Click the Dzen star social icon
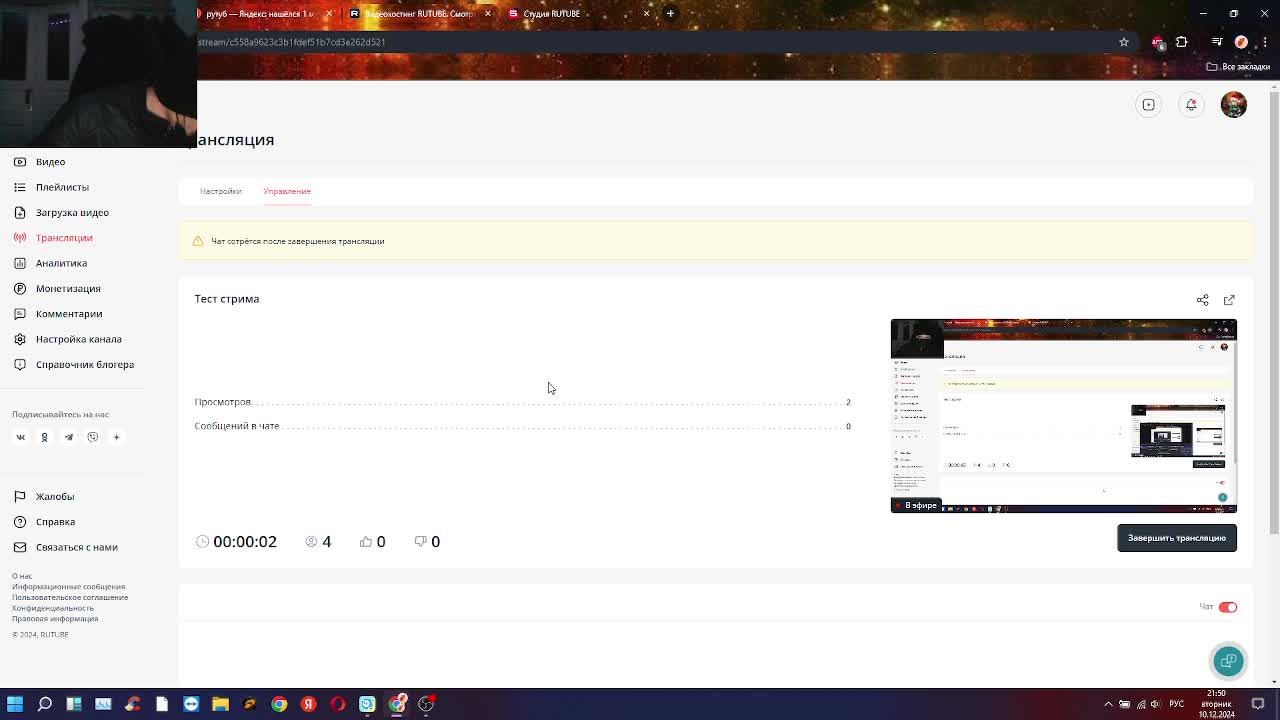The image size is (1280, 720). (116, 437)
